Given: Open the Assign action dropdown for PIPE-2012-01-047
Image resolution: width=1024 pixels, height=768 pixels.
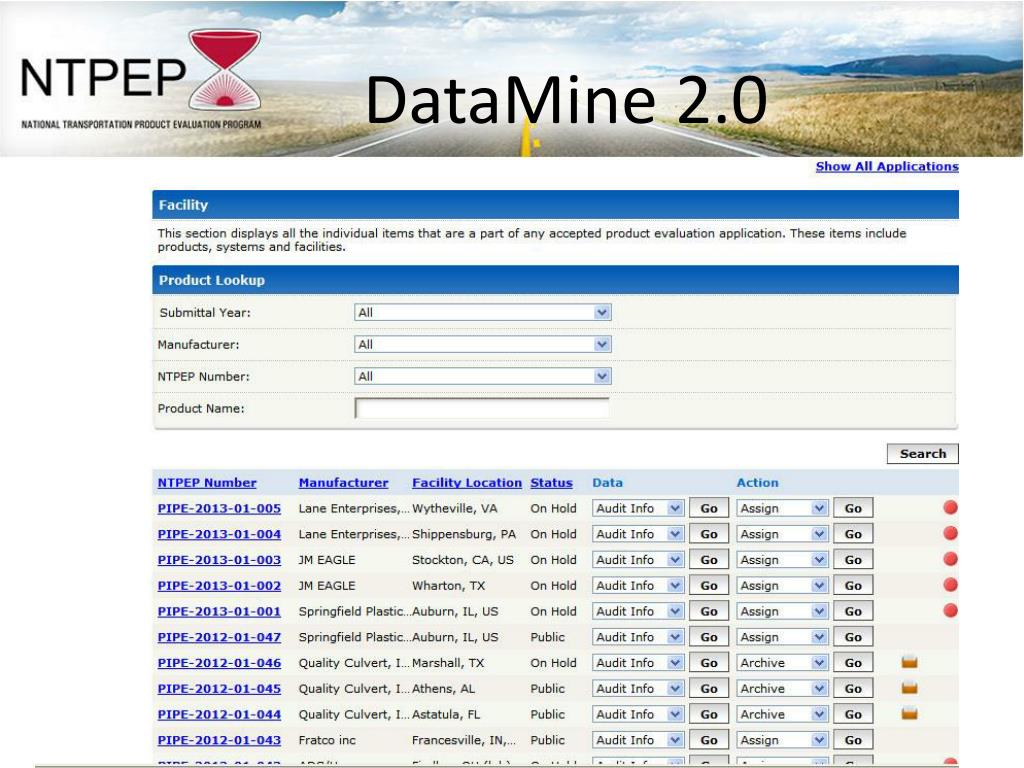Looking at the screenshot, I should pos(782,637).
